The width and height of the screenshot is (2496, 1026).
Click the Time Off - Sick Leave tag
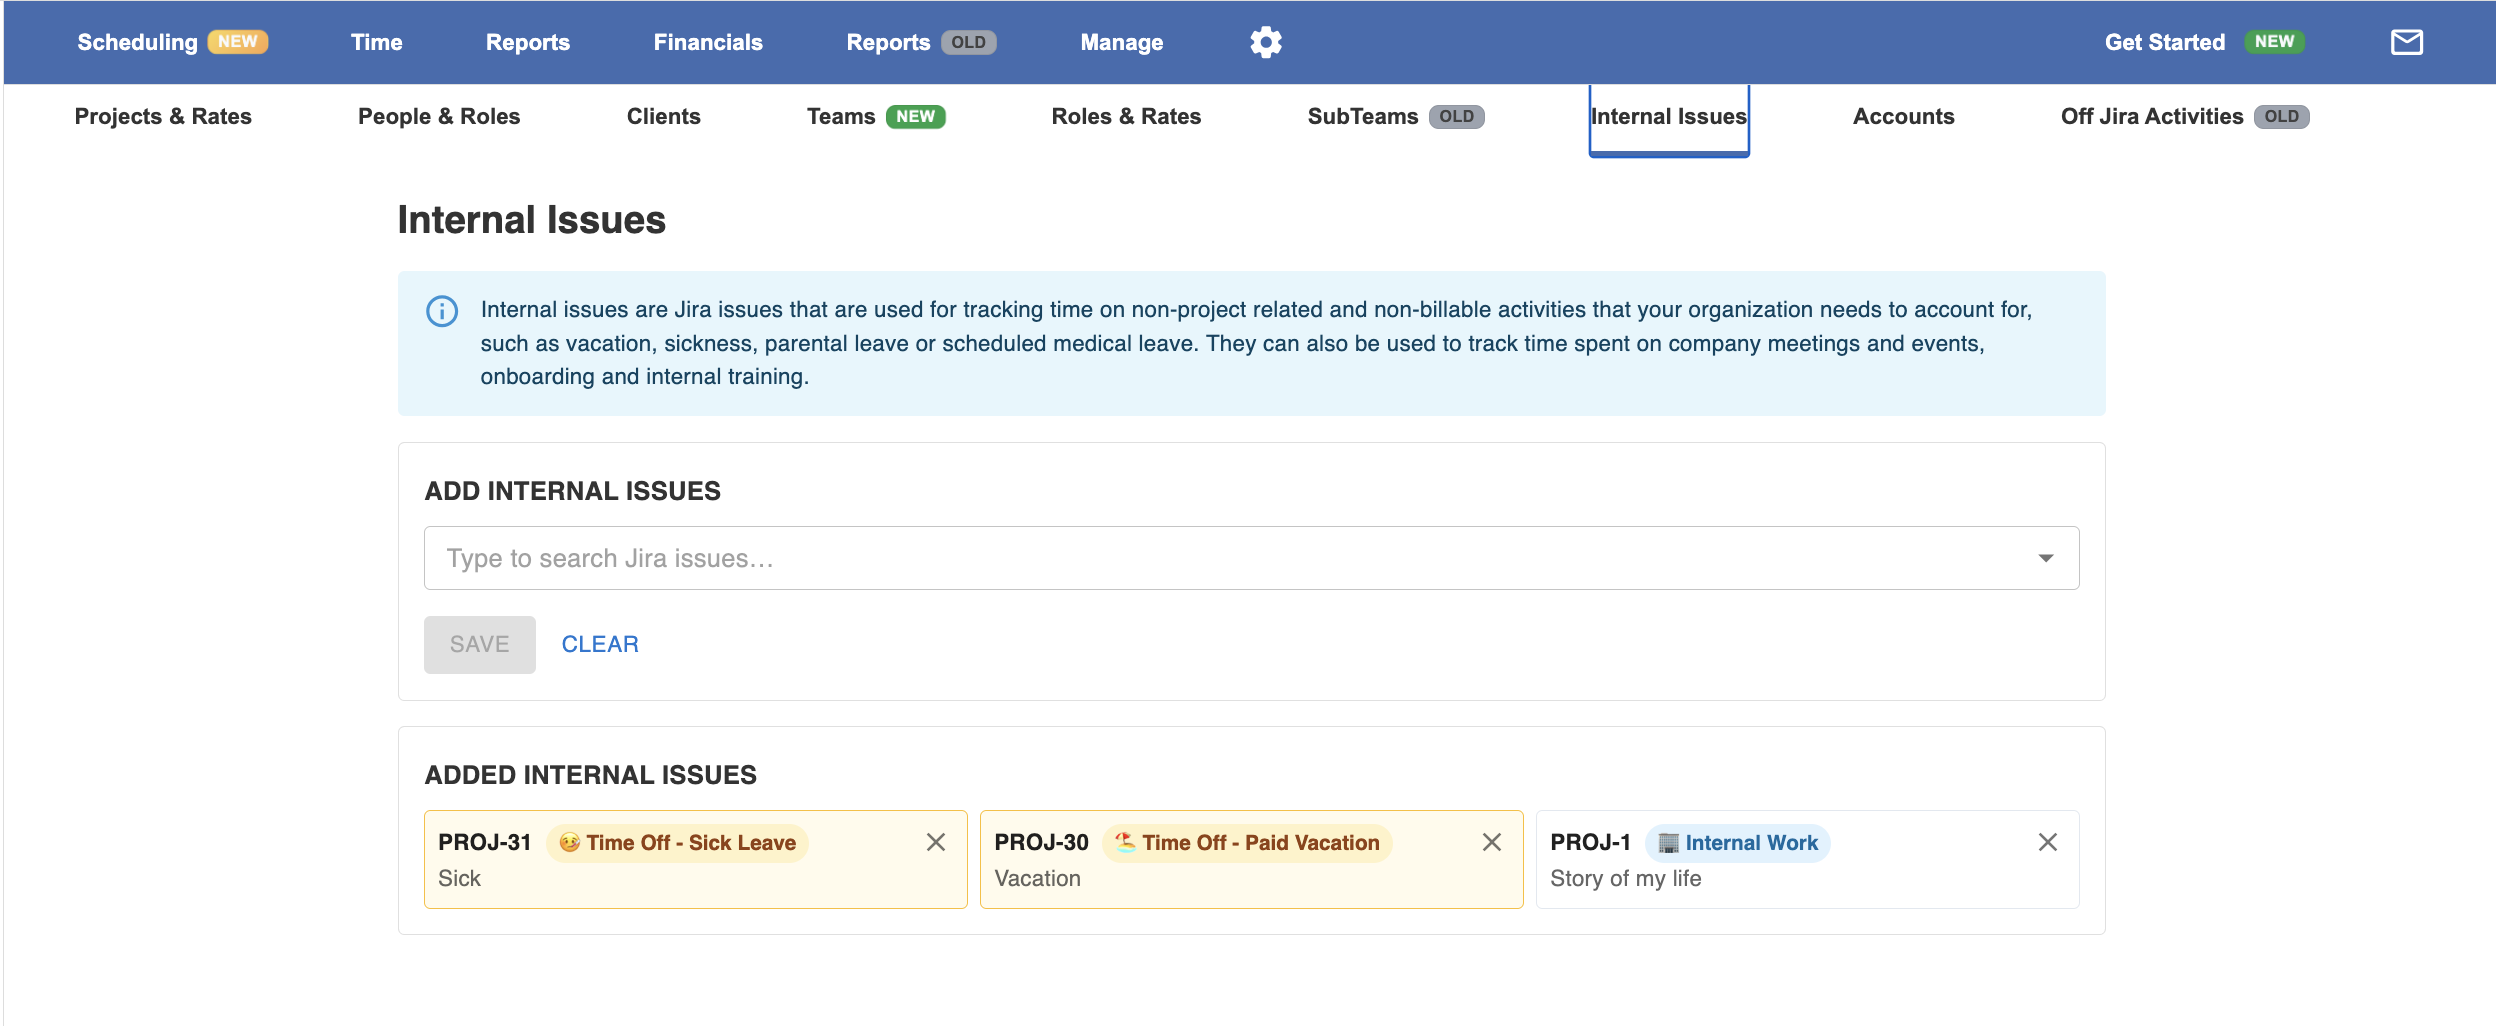(x=677, y=843)
